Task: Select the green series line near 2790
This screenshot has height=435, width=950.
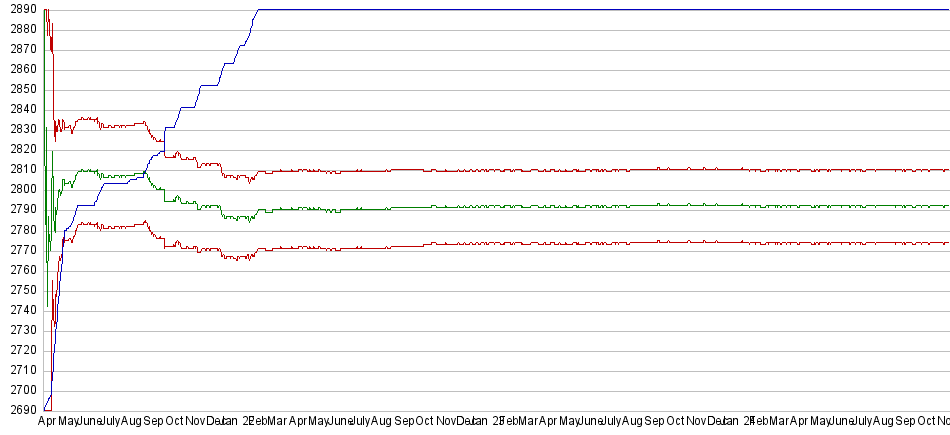Action: (600, 206)
